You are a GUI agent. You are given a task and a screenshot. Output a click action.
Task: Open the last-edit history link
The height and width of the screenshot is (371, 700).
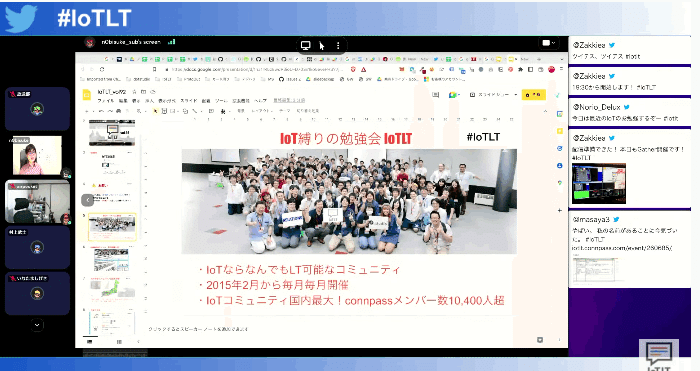coord(289,100)
